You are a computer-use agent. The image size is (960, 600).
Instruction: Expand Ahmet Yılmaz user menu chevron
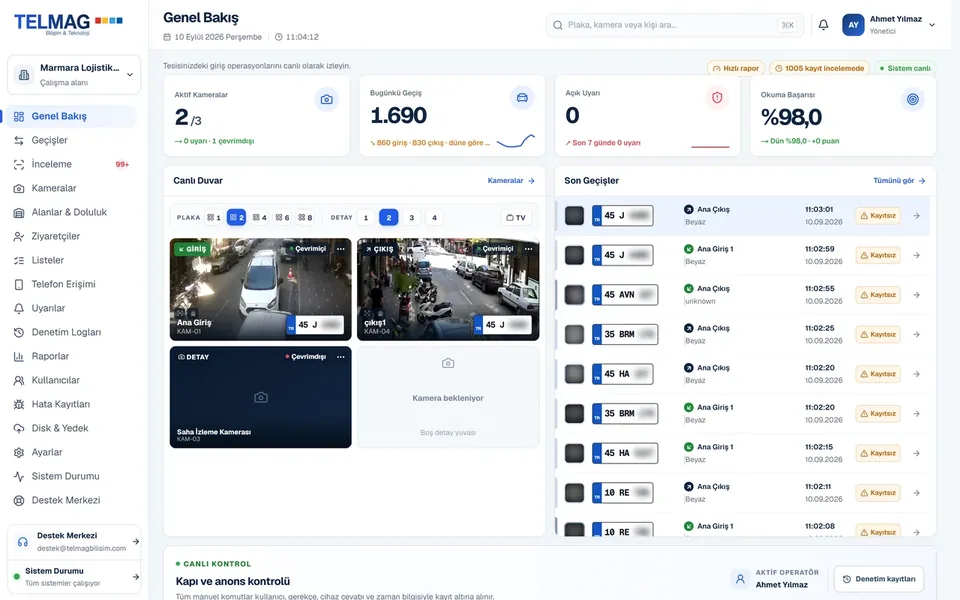coord(932,25)
